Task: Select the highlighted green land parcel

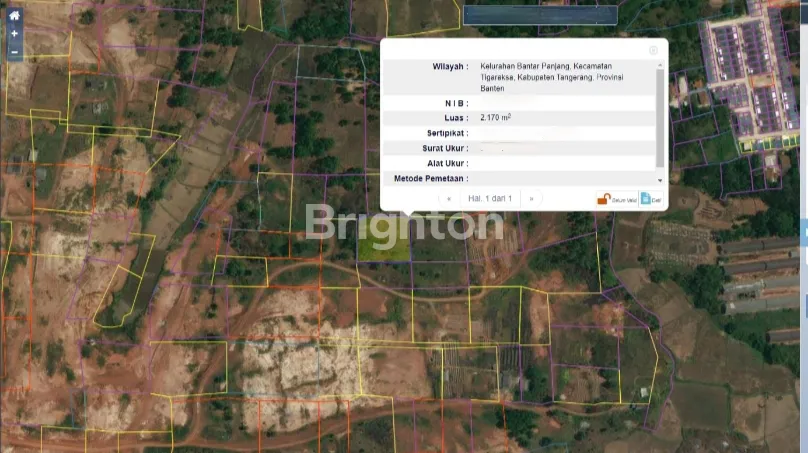Action: [x=385, y=247]
